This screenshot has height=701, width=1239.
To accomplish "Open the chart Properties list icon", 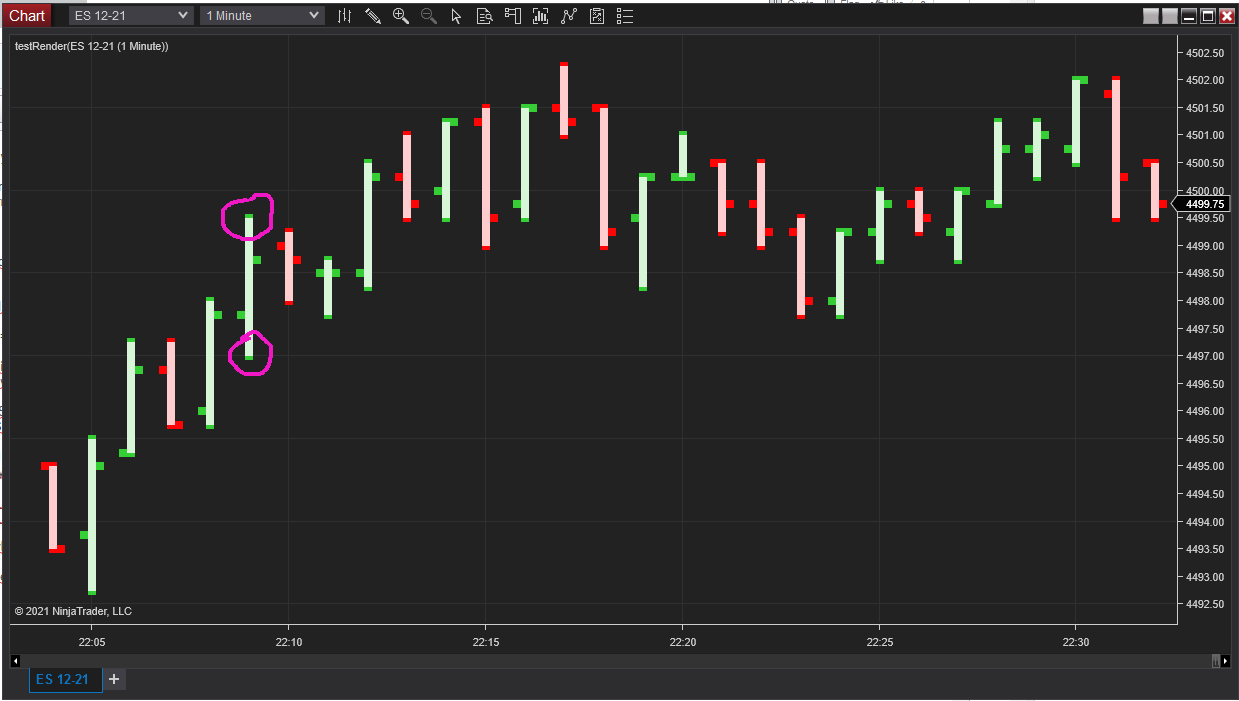I will (624, 15).
